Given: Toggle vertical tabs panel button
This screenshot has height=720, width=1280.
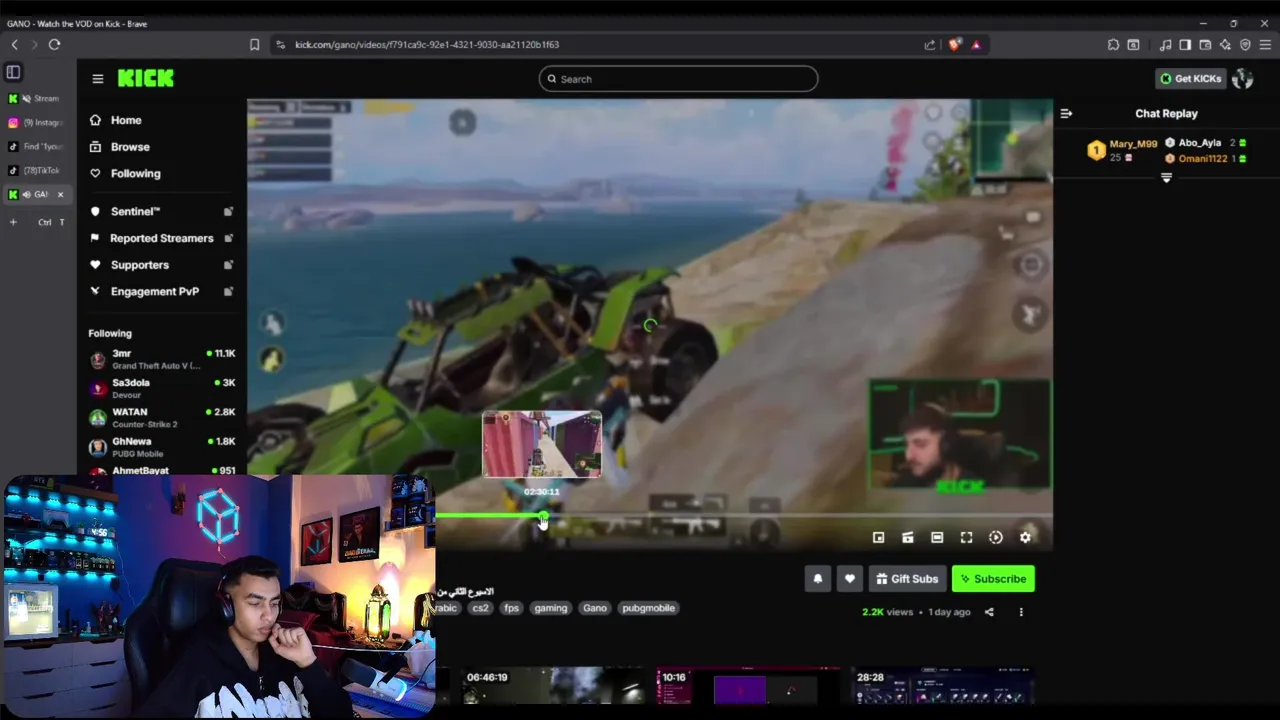Looking at the screenshot, I should [x=13, y=72].
